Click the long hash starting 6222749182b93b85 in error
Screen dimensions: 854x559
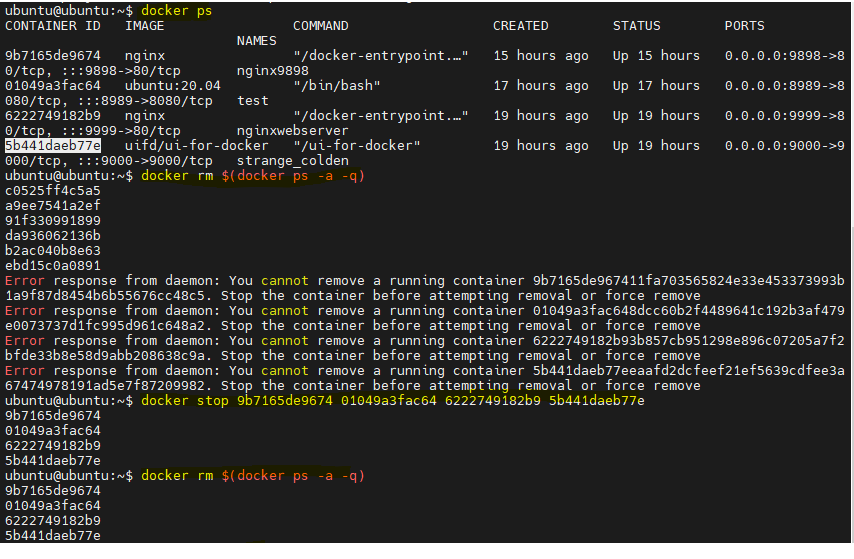pos(688,341)
